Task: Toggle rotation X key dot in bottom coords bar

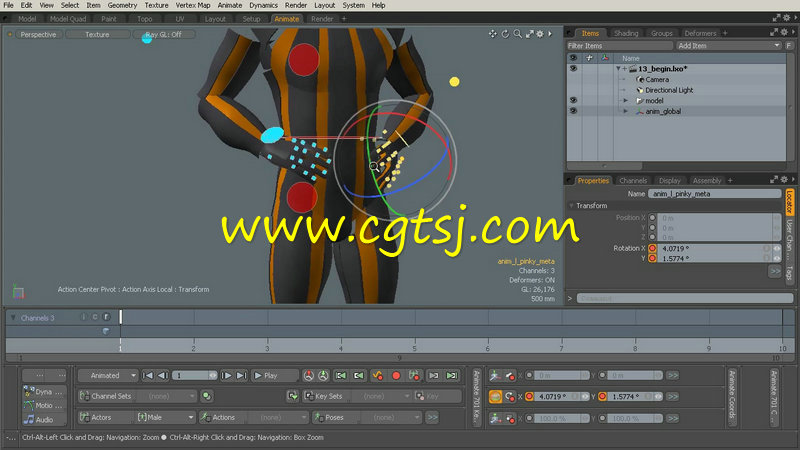Action: [x=529, y=396]
